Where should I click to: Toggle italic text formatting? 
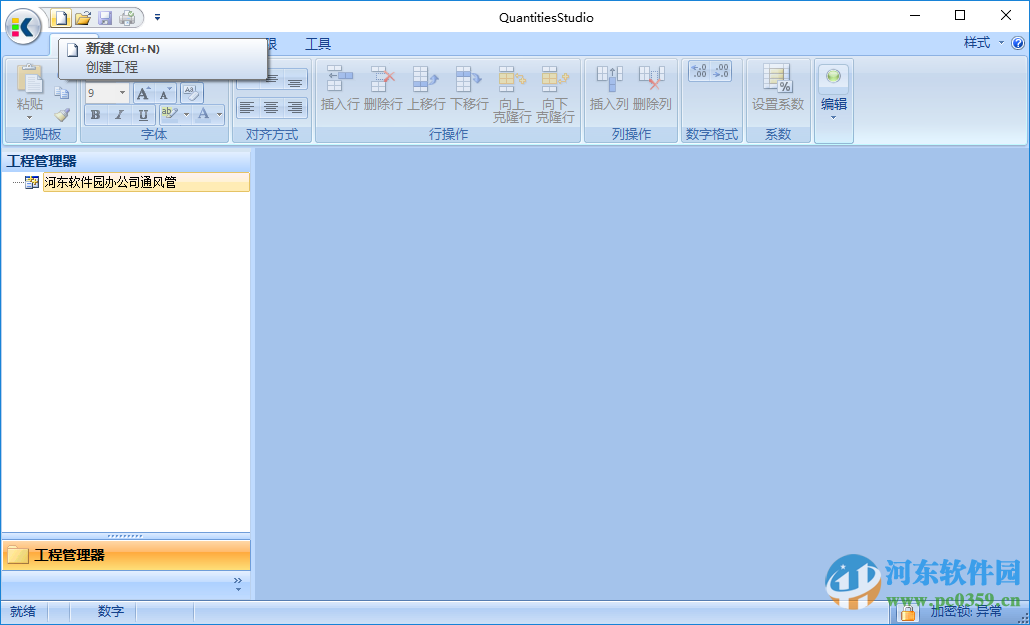[119, 115]
